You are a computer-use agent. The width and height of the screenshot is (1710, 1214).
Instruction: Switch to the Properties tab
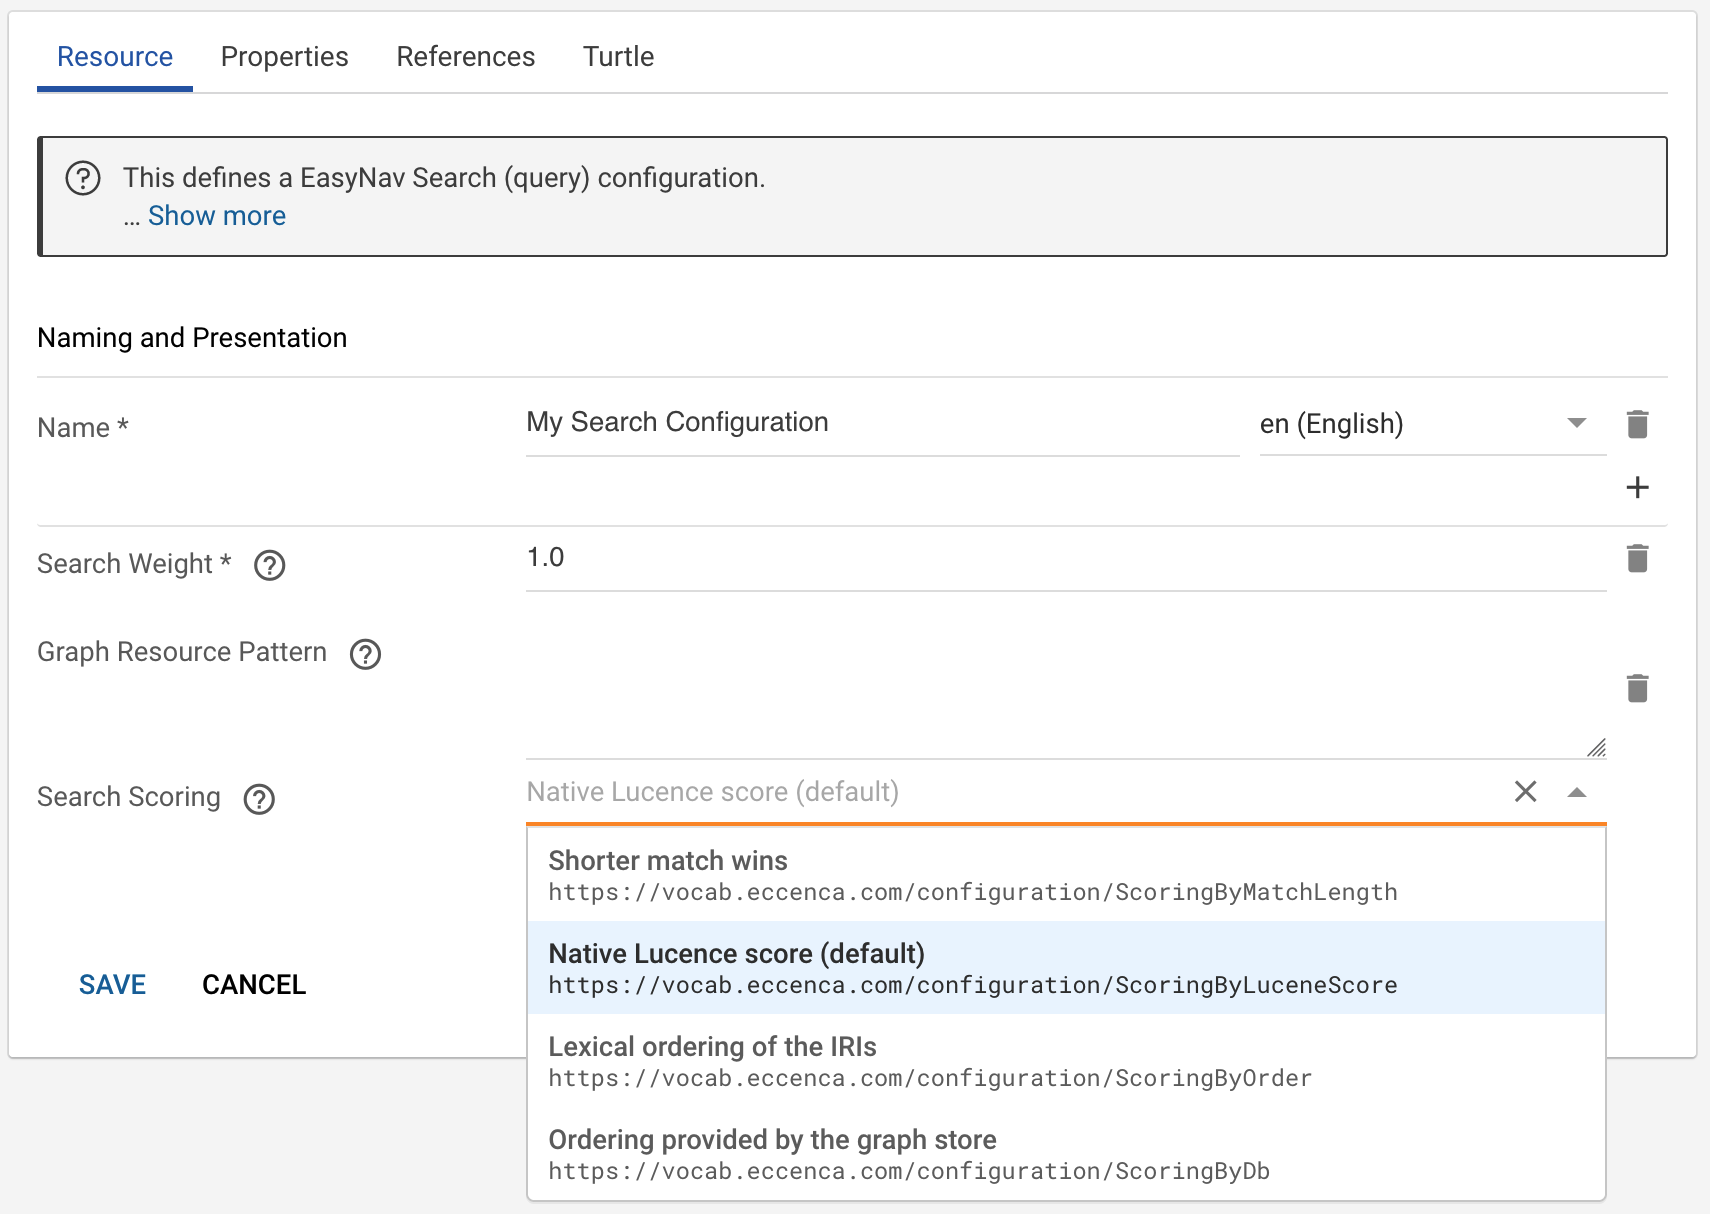(284, 57)
